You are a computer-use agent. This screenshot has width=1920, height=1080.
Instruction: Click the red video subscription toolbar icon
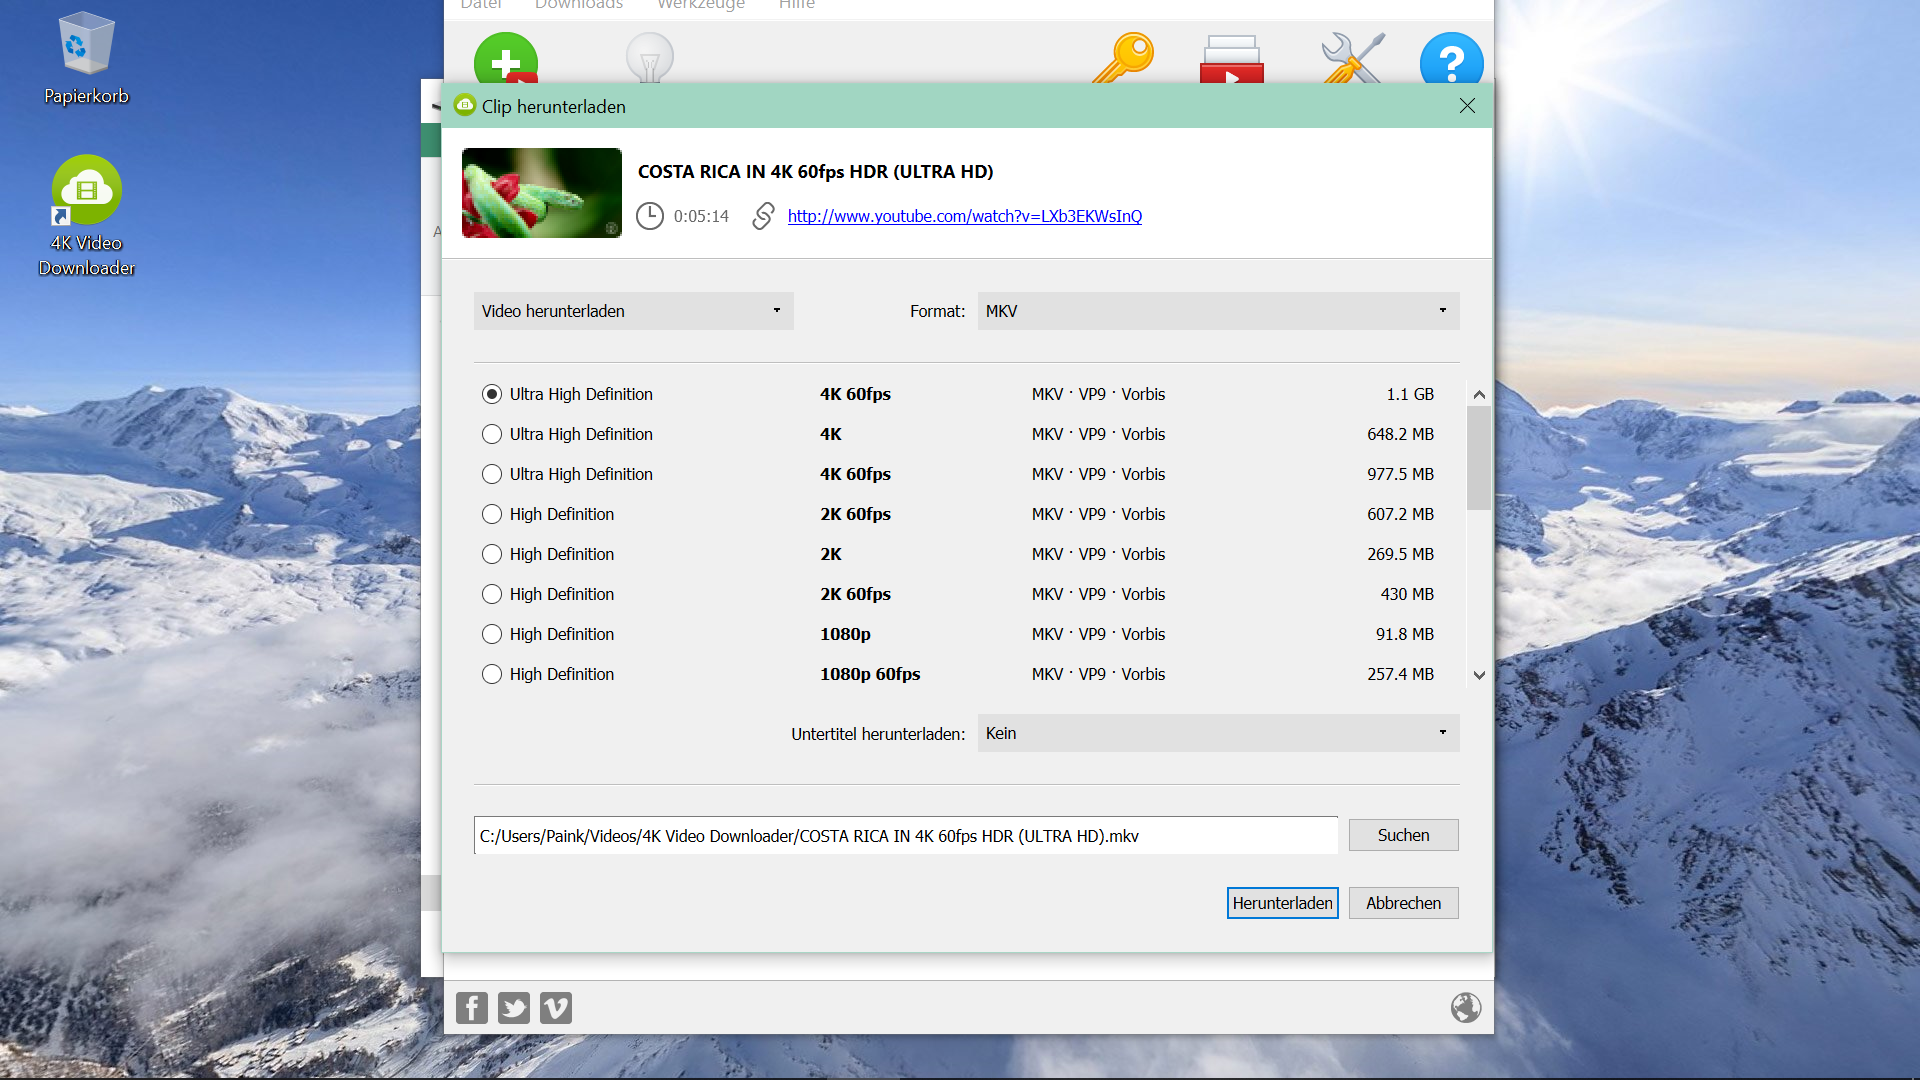pos(1232,60)
